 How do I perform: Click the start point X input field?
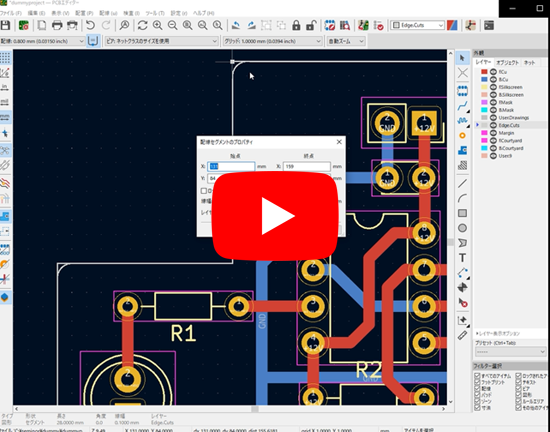coord(231,166)
